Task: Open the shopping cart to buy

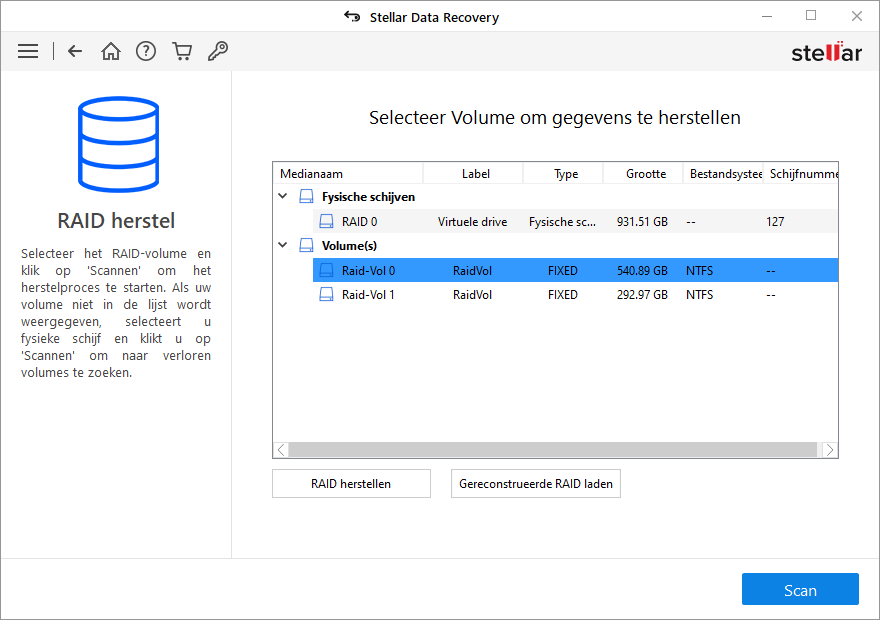Action: tap(182, 52)
